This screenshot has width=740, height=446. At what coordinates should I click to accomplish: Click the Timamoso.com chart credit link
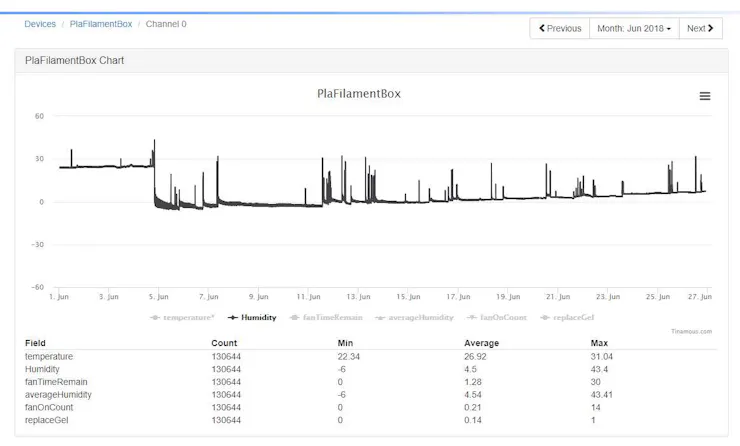(x=692, y=331)
